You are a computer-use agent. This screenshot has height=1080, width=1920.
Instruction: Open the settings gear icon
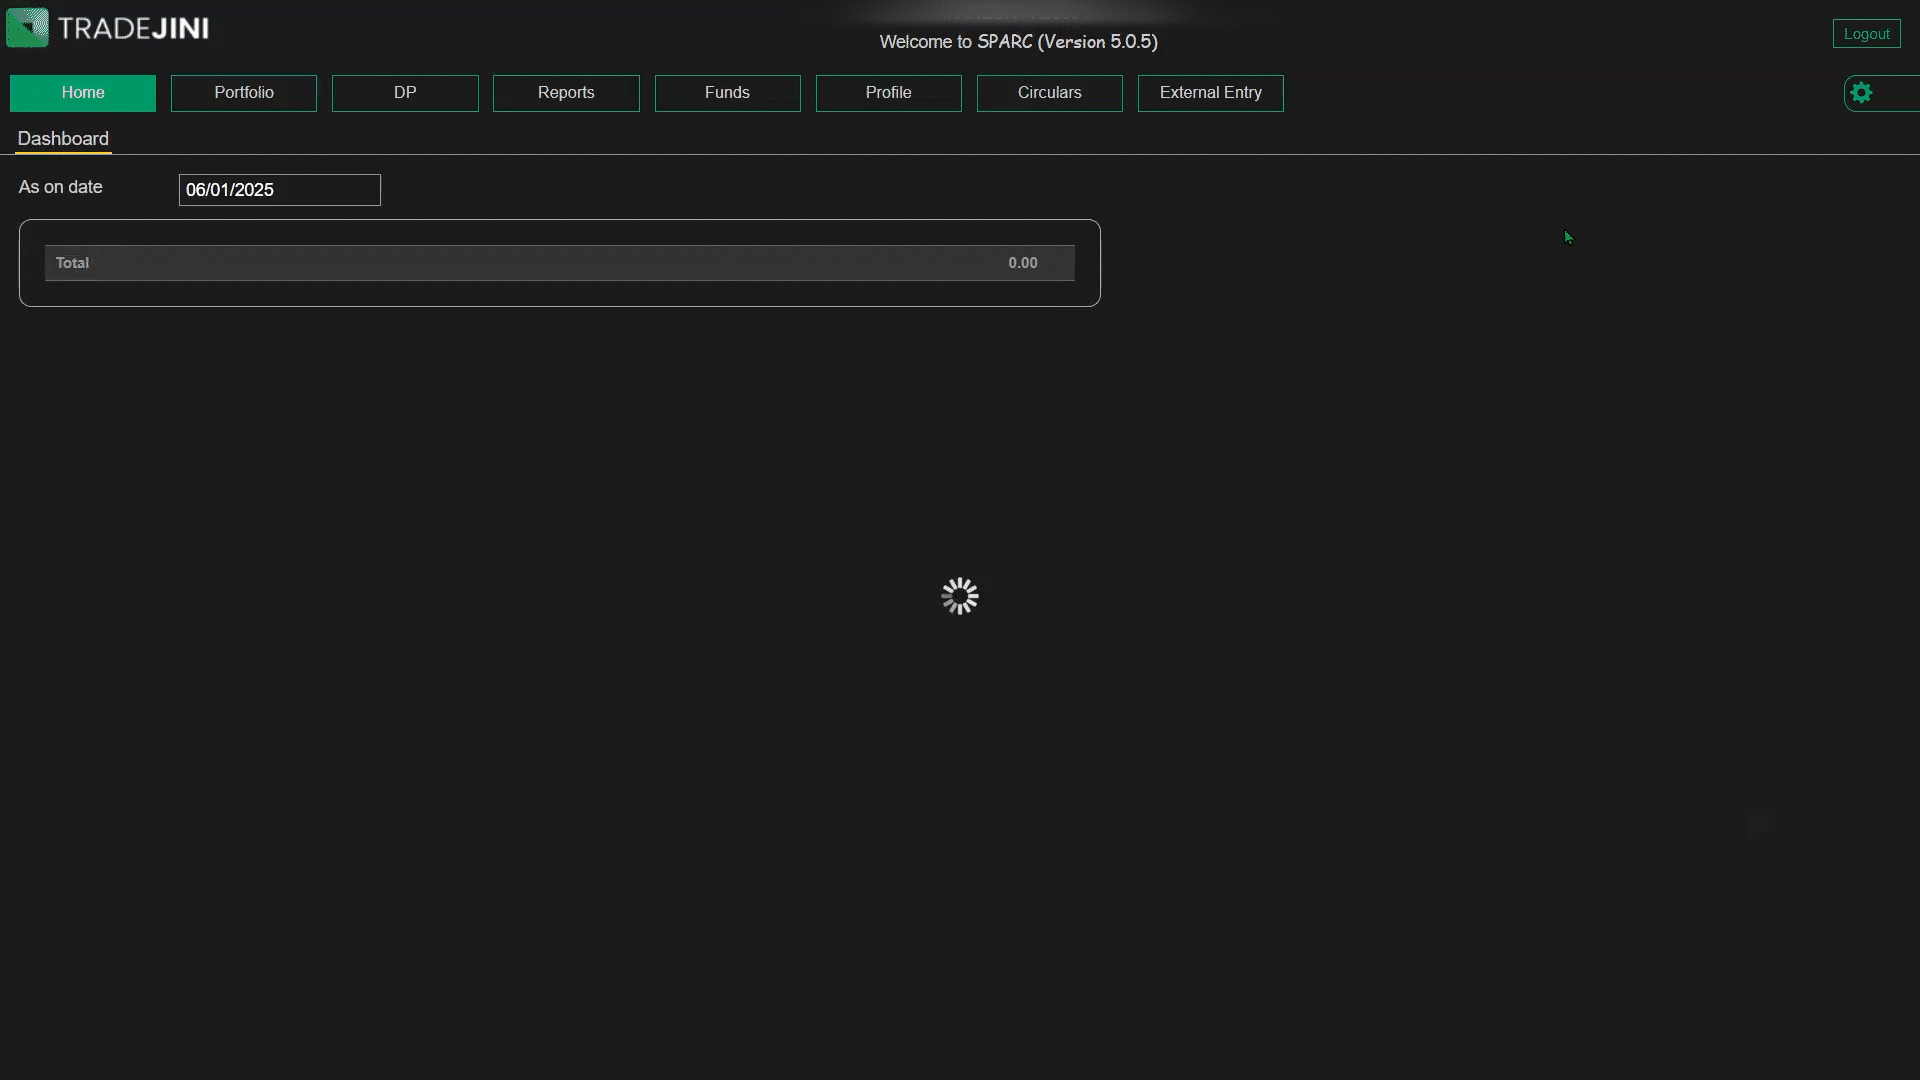[1861, 93]
